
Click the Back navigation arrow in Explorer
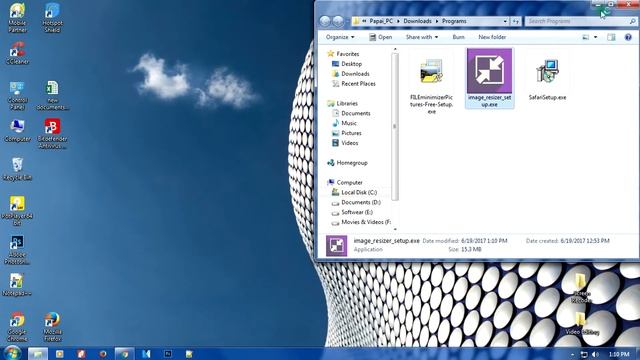[x=325, y=21]
